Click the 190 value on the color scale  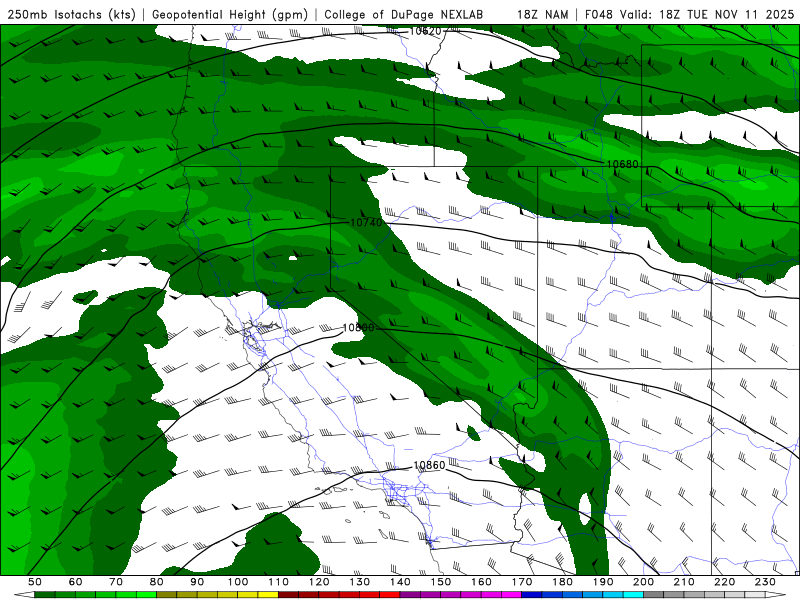603,582
